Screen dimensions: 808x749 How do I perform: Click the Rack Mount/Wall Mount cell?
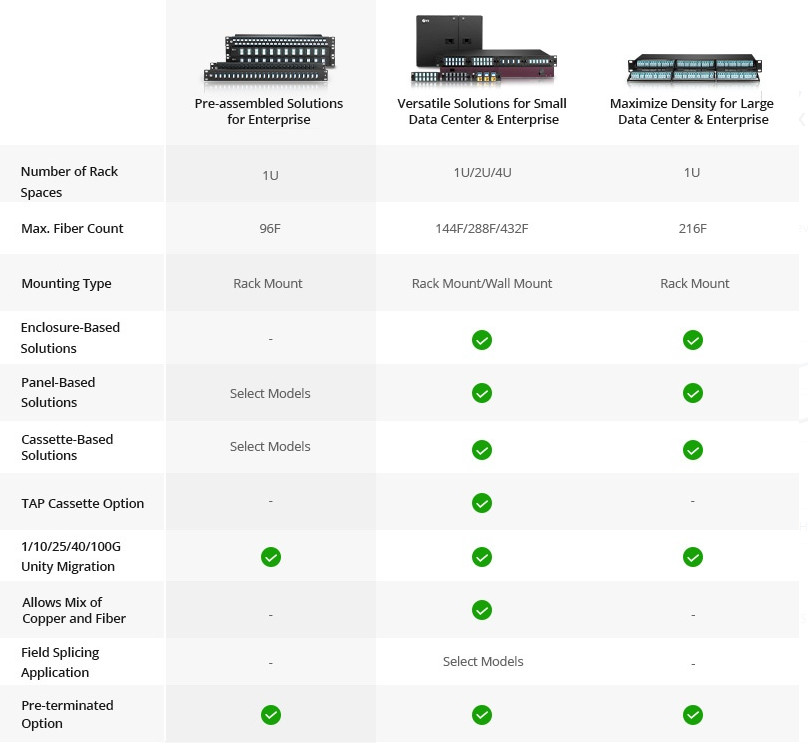tap(482, 283)
